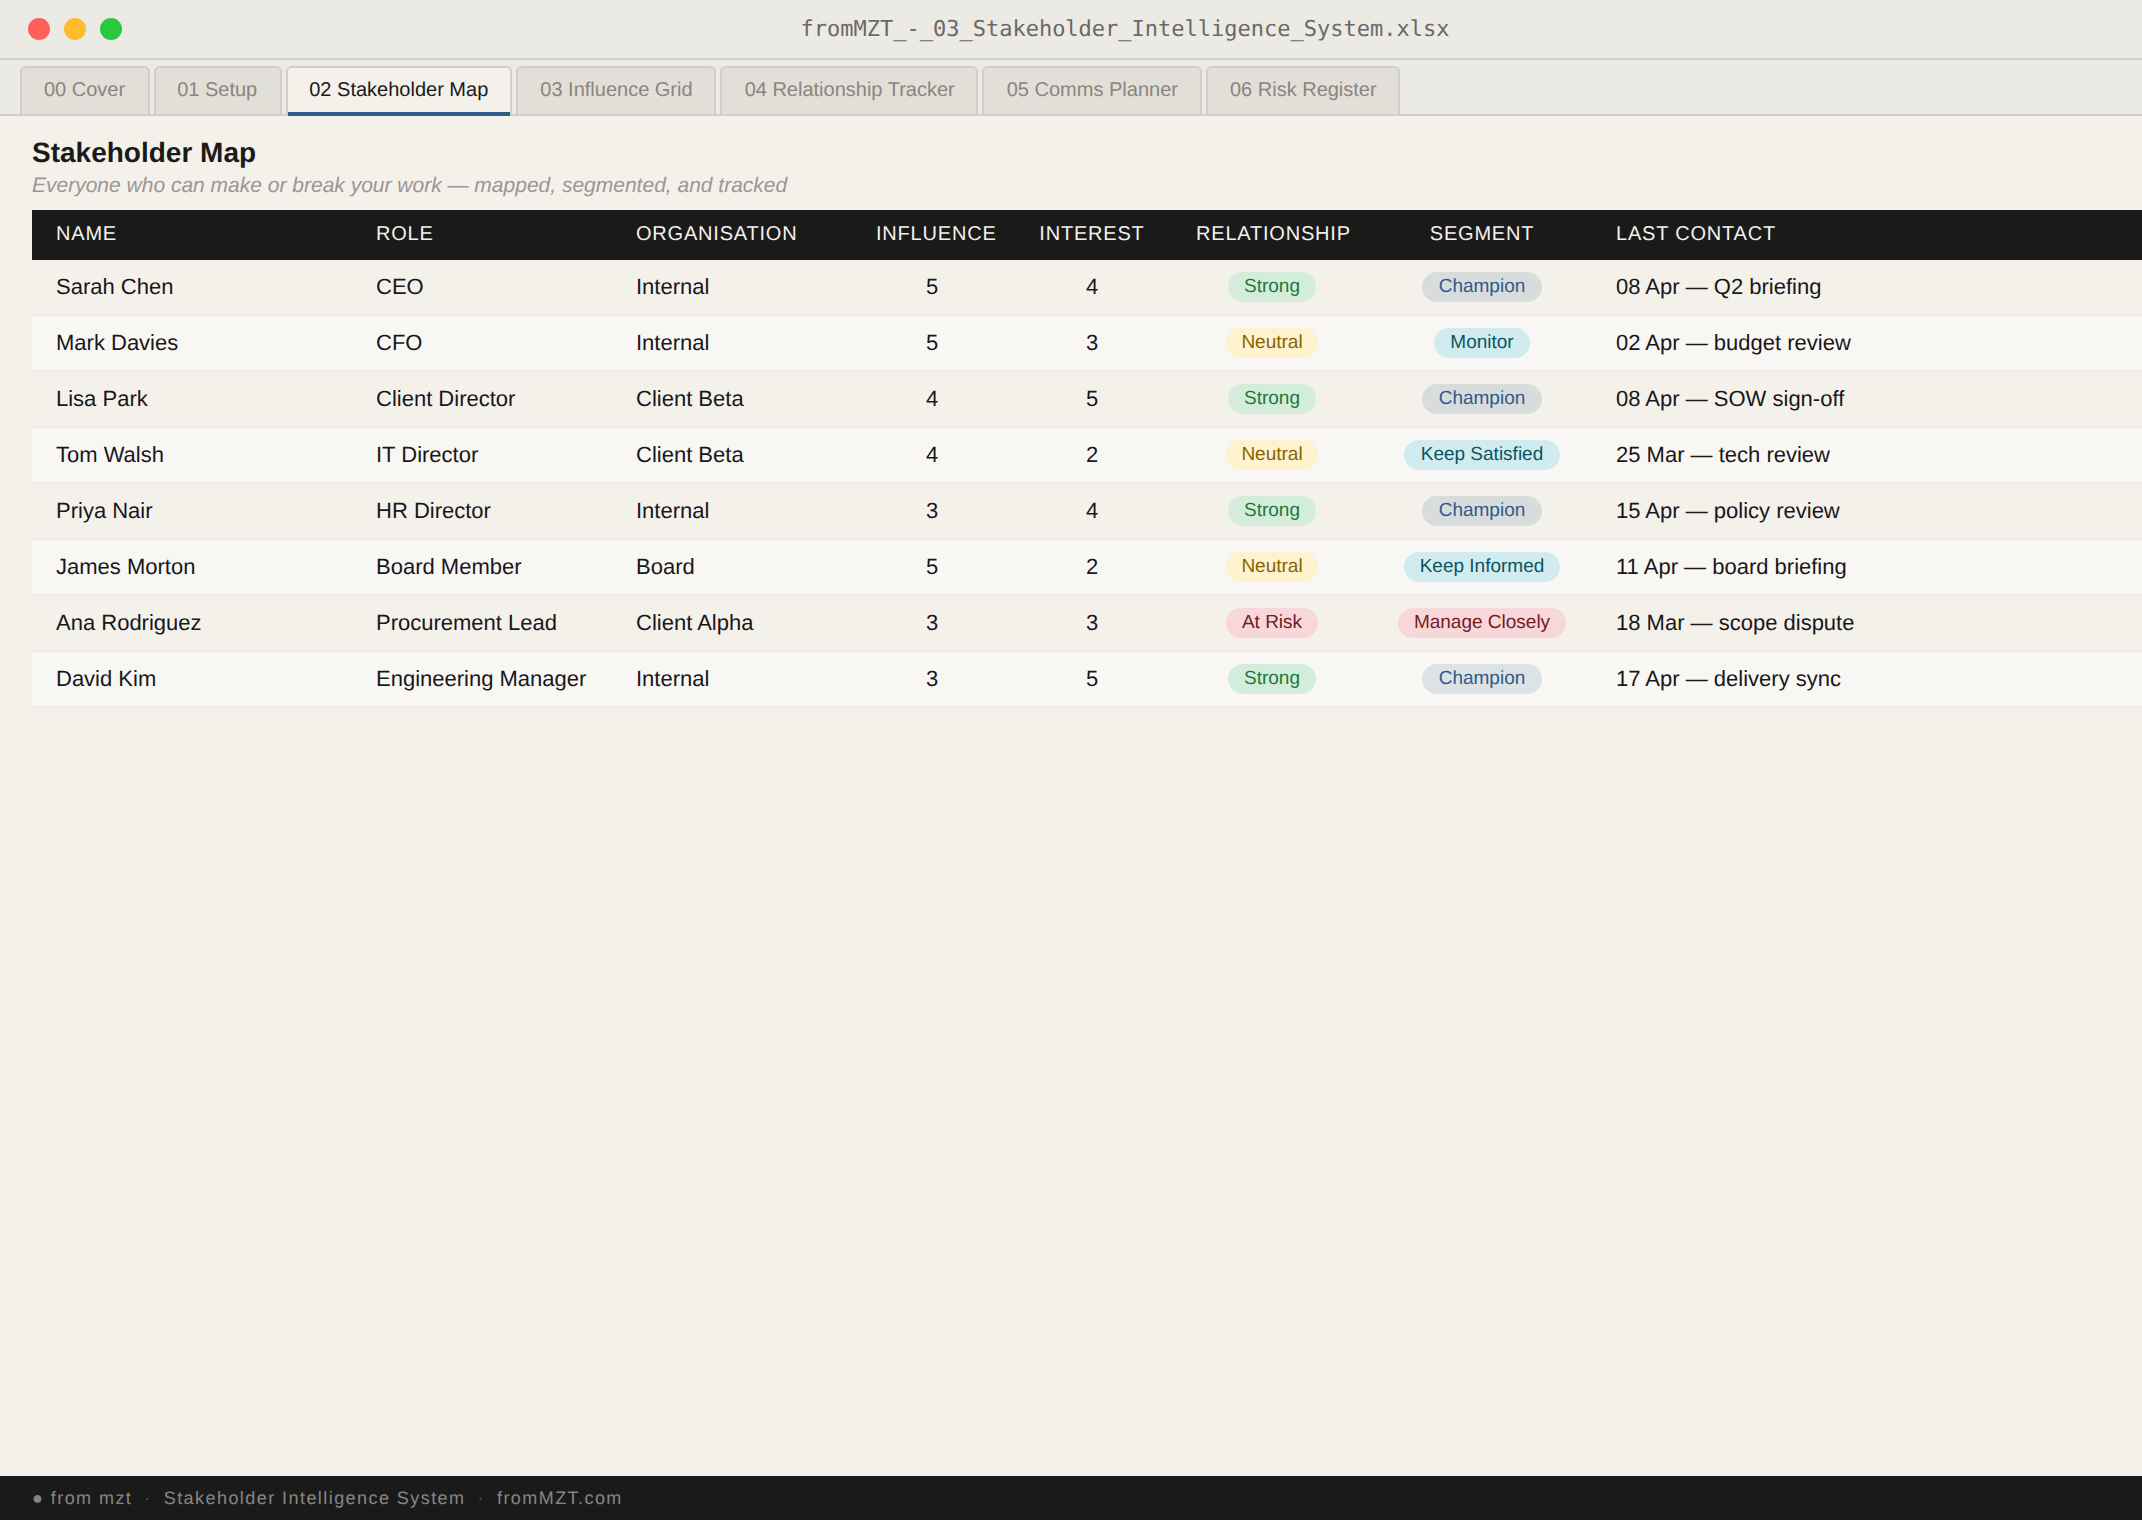Click the Keep Informed segment badge
The height and width of the screenshot is (1520, 2142).
pos(1482,566)
